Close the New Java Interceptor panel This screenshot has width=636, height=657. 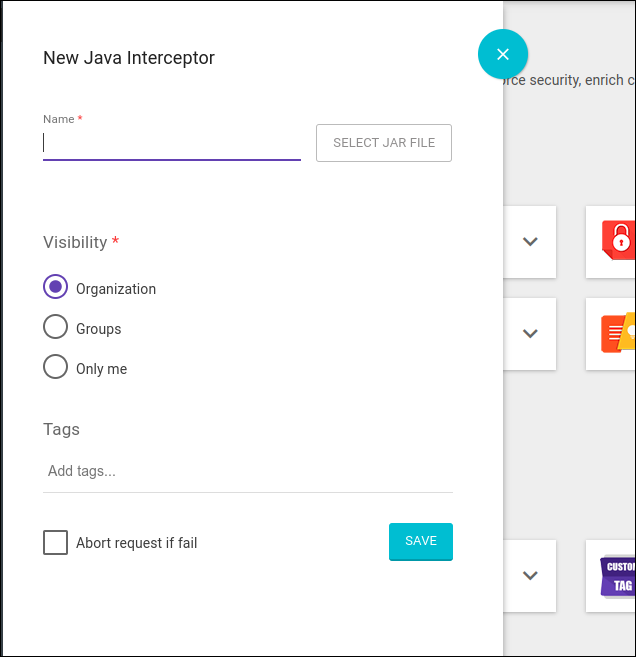click(x=502, y=54)
